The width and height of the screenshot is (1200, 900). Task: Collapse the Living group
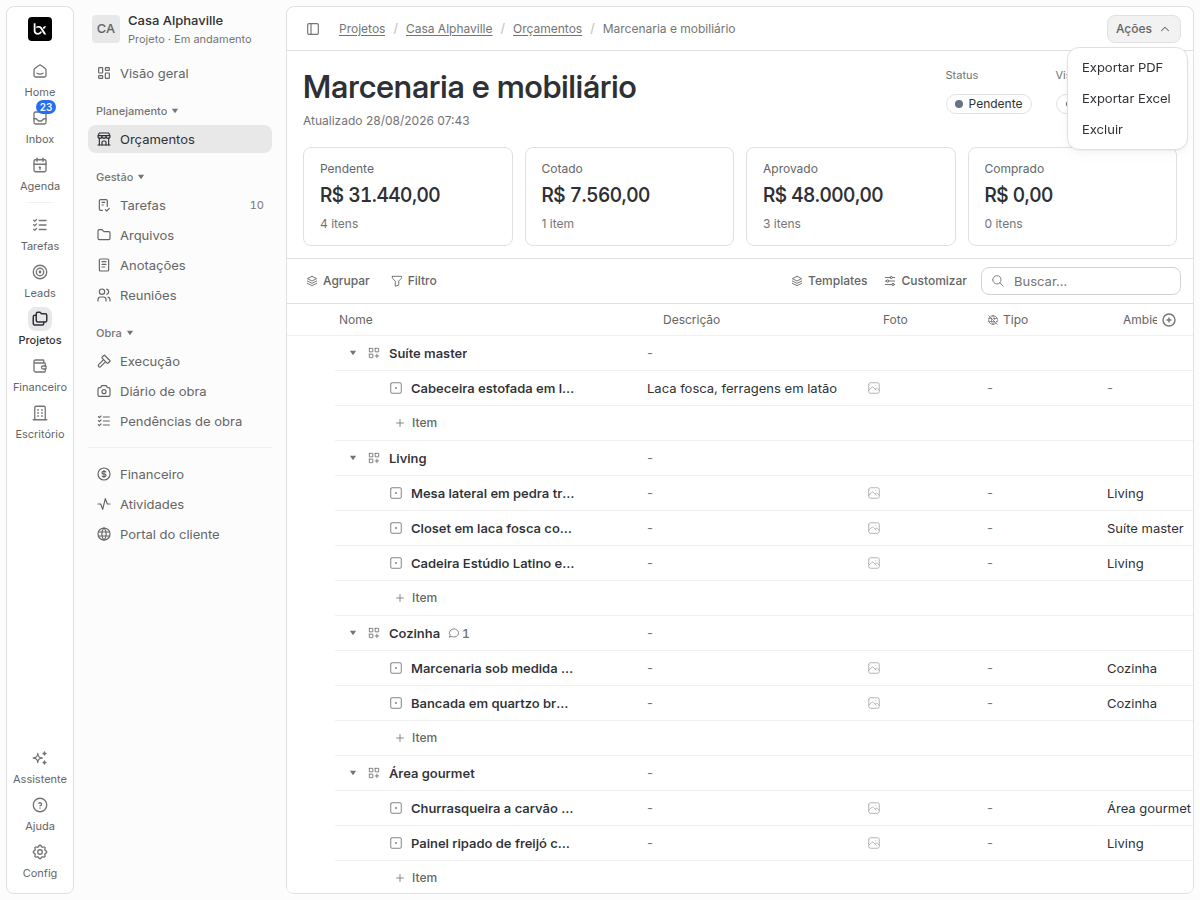352,458
